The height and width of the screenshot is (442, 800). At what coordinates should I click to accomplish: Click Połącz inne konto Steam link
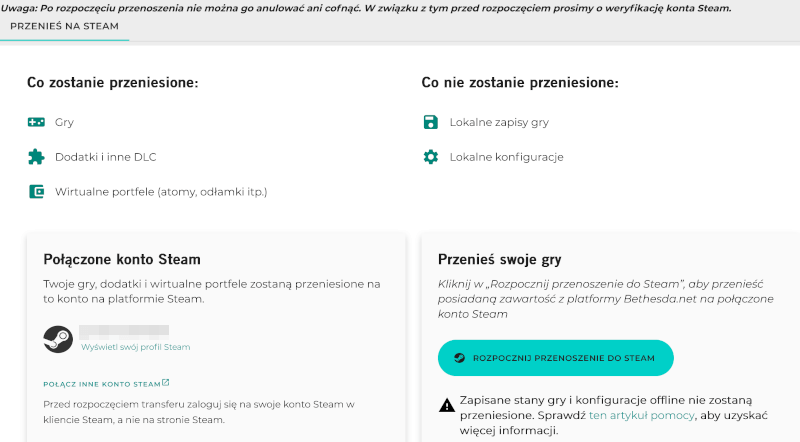pyautogui.click(x=102, y=383)
